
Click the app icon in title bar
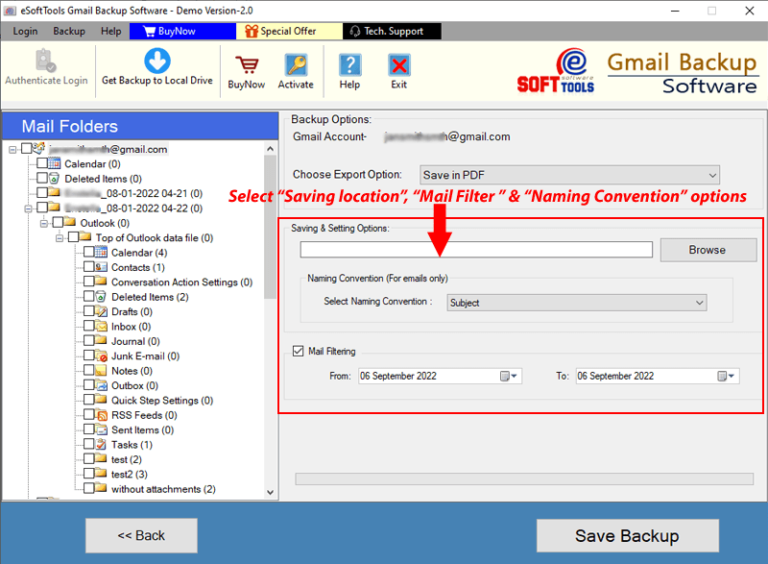pyautogui.click(x=10, y=10)
